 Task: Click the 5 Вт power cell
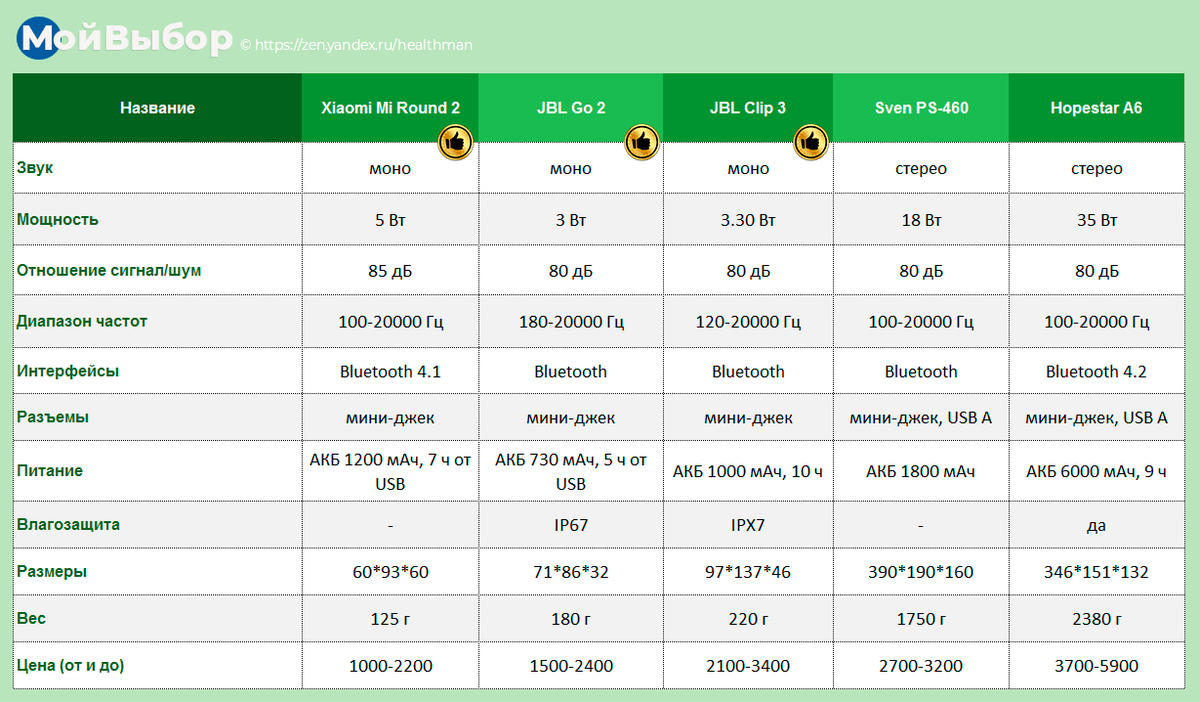pyautogui.click(x=390, y=220)
